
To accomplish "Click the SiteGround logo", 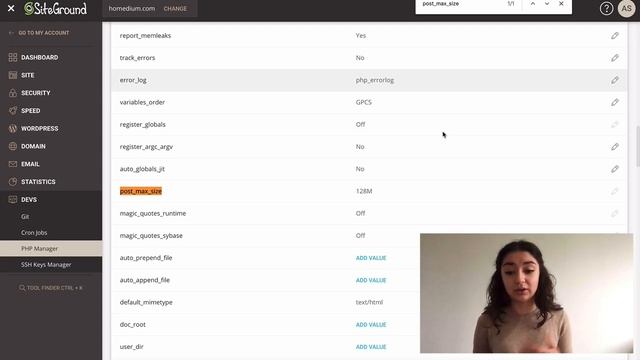I will tap(56, 9).
